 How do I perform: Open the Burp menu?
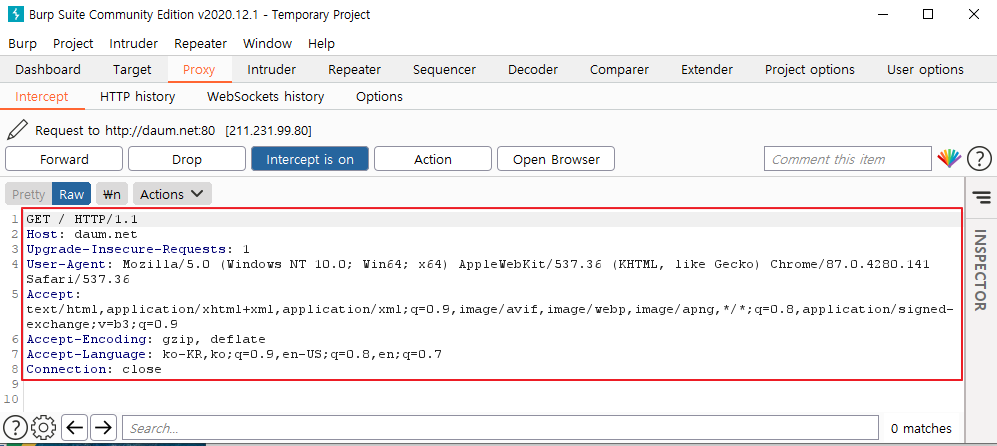point(23,43)
